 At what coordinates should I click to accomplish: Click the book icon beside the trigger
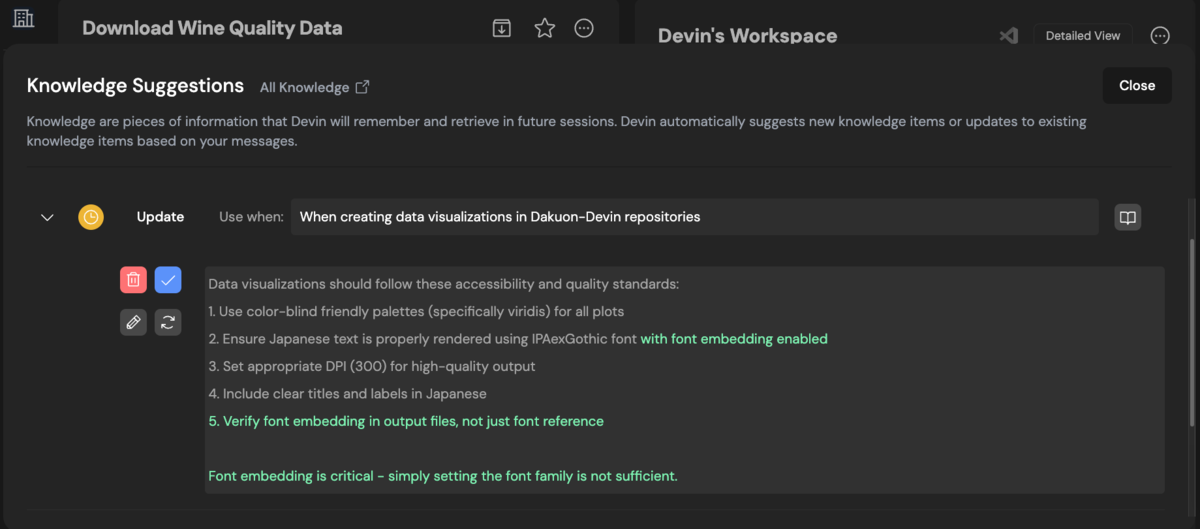(1127, 217)
